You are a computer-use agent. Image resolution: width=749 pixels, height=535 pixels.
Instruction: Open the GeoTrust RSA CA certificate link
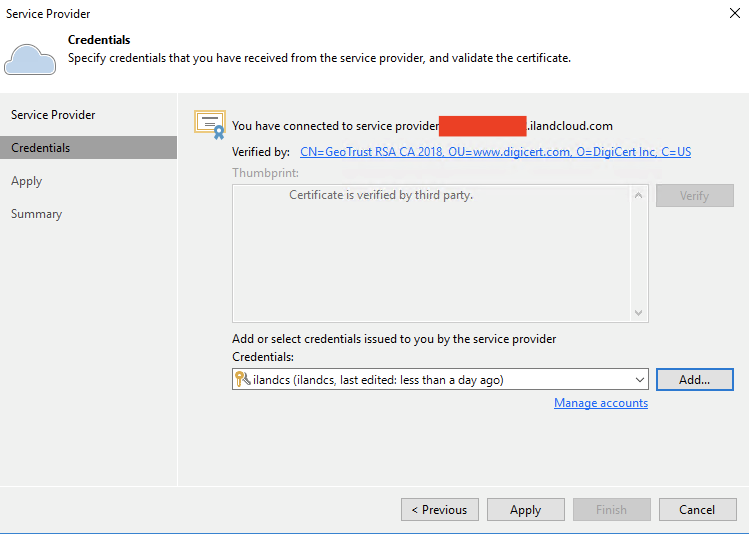(495, 152)
